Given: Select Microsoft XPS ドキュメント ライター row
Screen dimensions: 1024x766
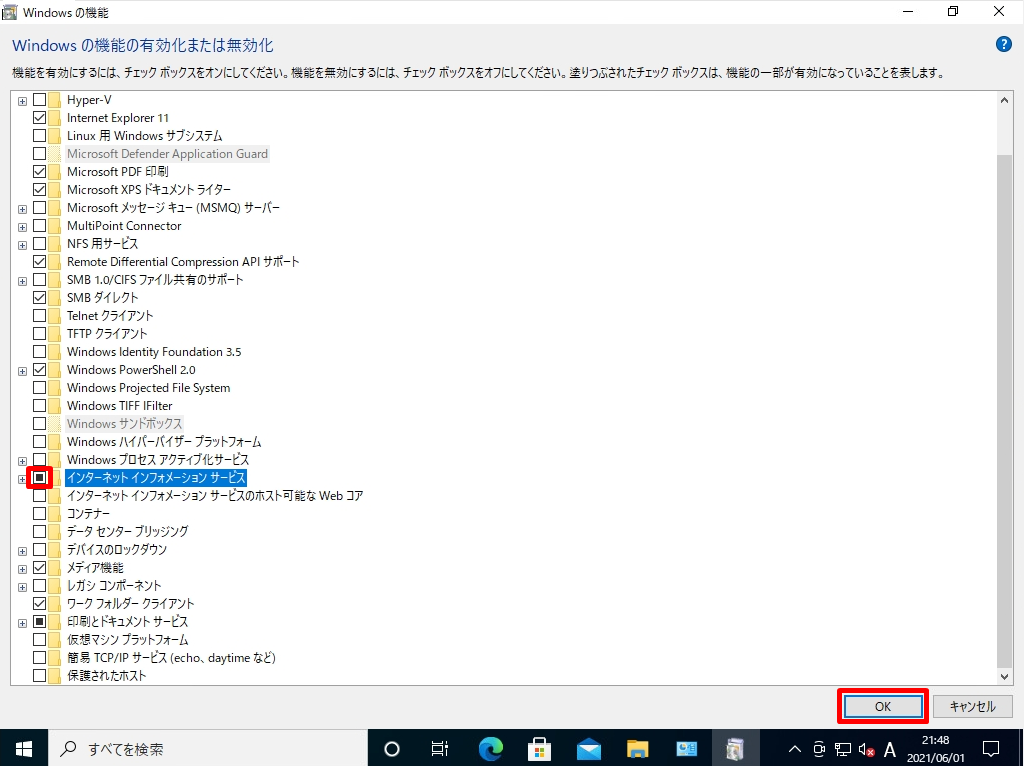Looking at the screenshot, I should (149, 189).
